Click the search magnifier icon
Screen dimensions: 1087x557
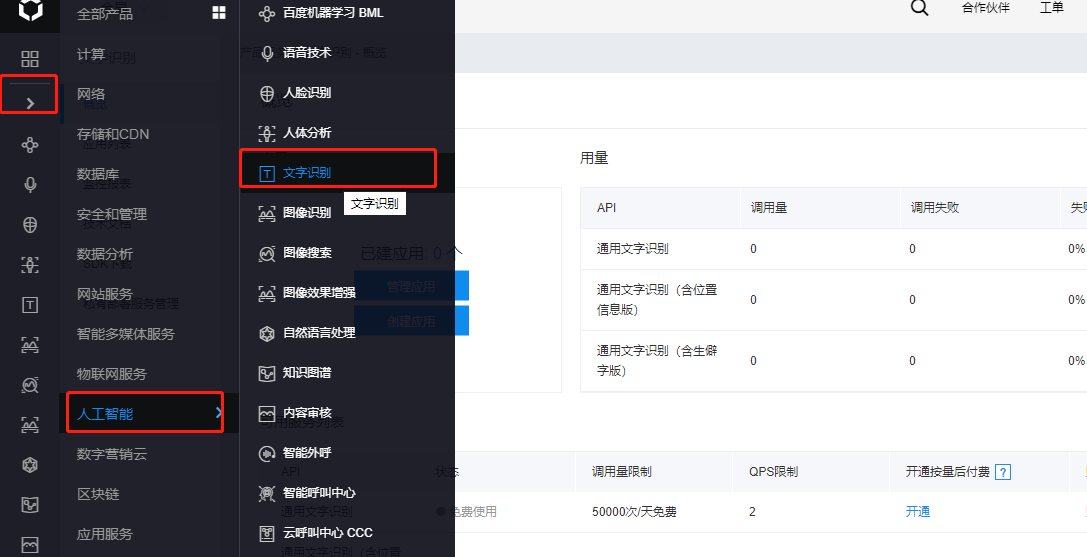coord(919,8)
